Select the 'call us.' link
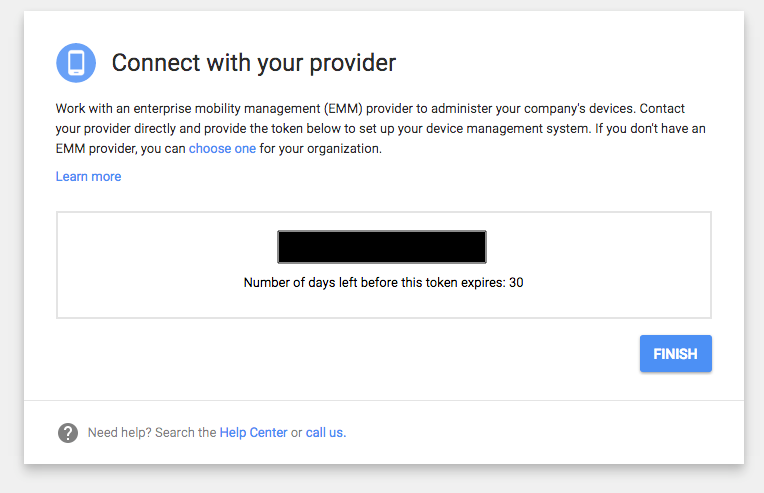This screenshot has height=493, width=764. (326, 433)
